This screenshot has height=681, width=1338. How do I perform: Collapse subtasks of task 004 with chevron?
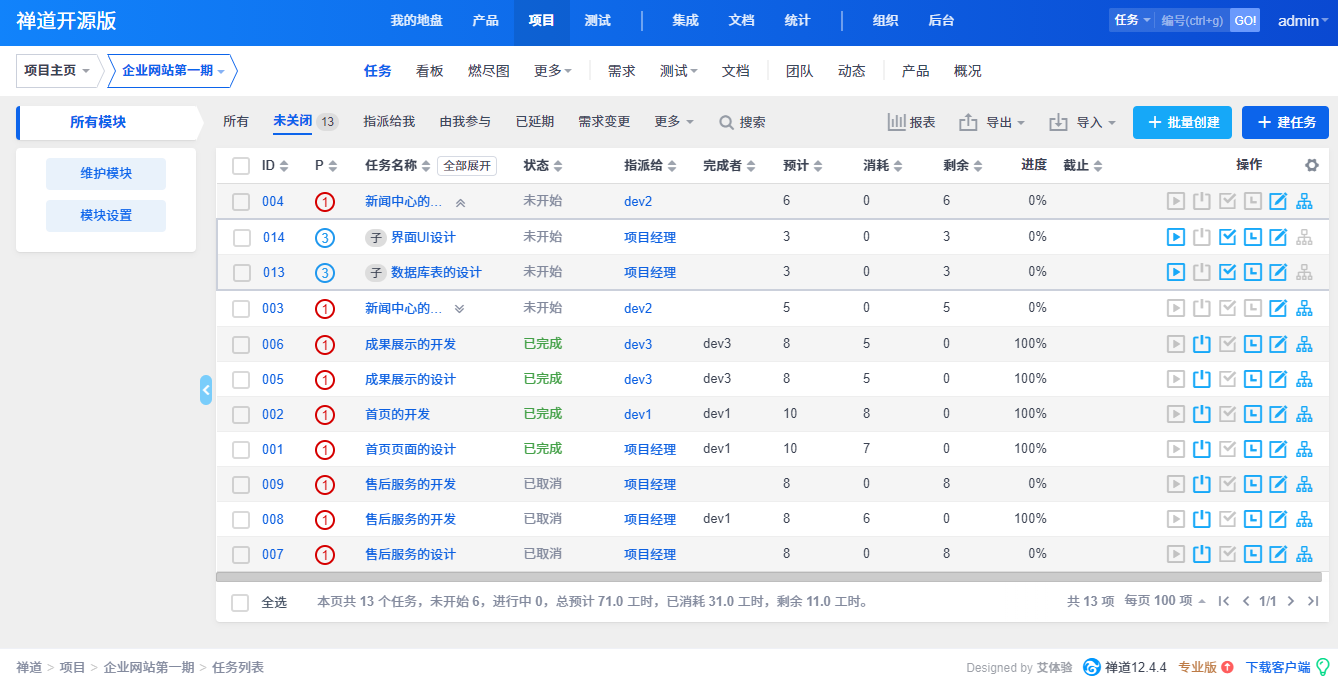pyautogui.click(x=460, y=202)
